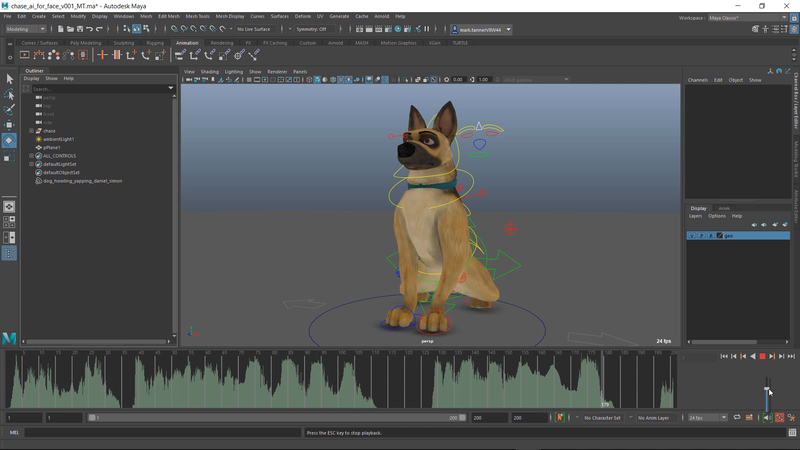Toggle the outliner icon in left layout bar
800x450 pixels.
pyautogui.click(x=9, y=253)
